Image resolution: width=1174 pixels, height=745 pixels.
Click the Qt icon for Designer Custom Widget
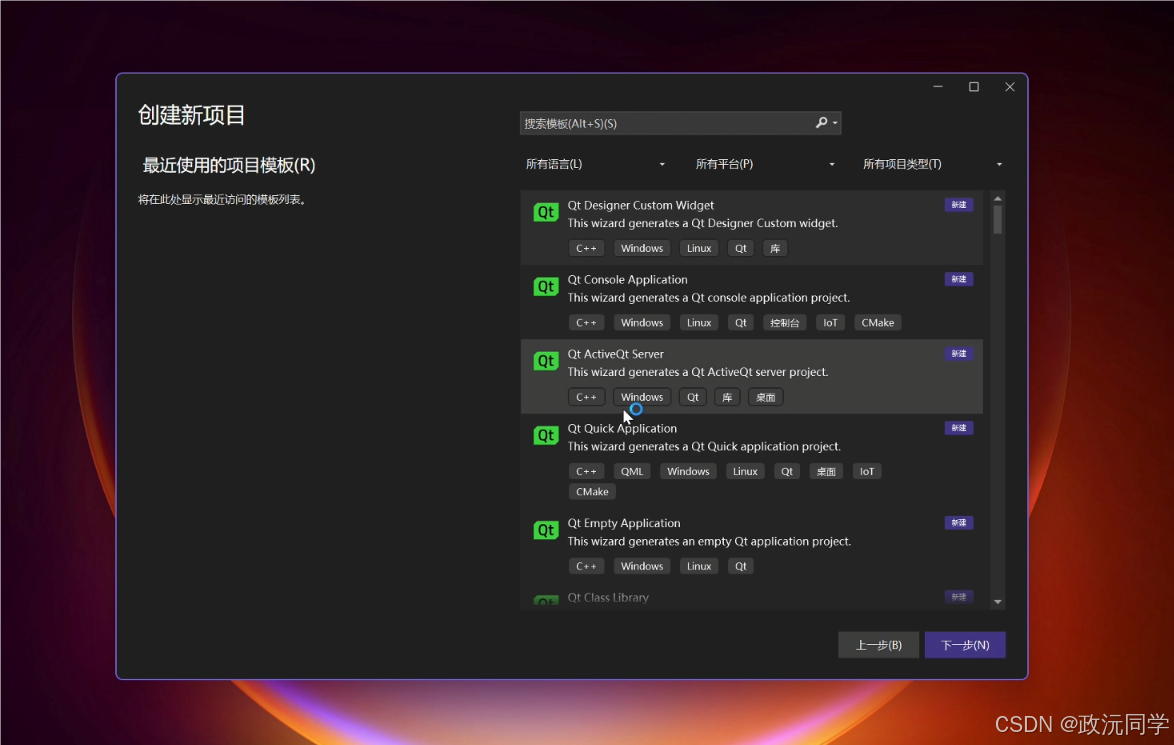[x=546, y=212]
